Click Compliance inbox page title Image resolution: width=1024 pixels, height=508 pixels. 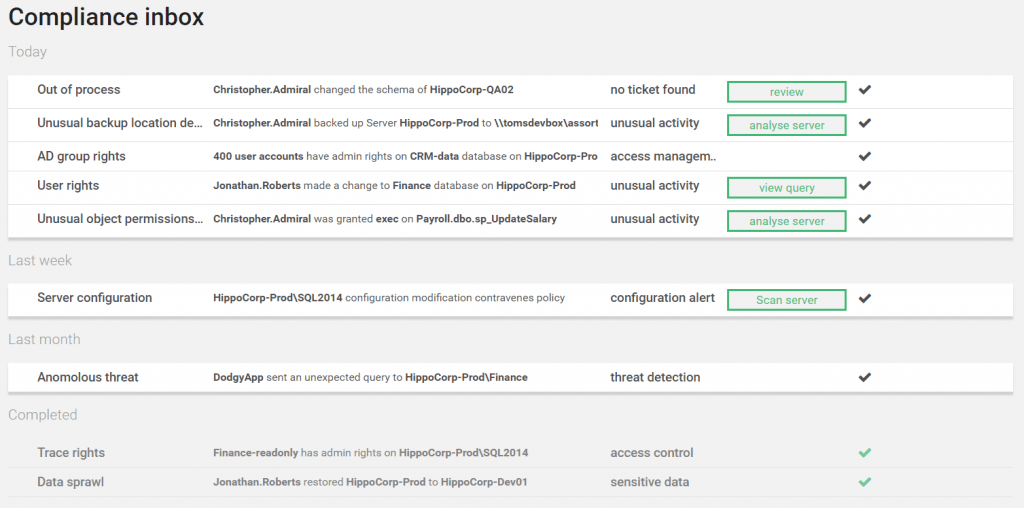click(x=106, y=16)
